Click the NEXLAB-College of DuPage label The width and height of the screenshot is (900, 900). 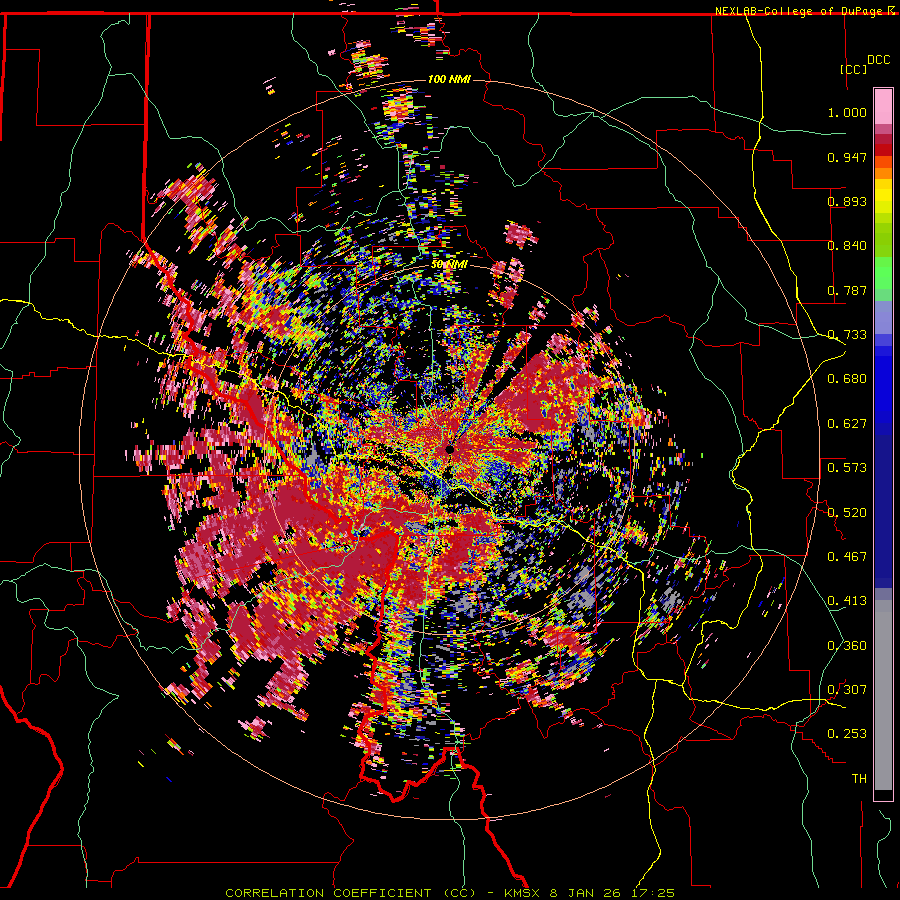[x=798, y=11]
